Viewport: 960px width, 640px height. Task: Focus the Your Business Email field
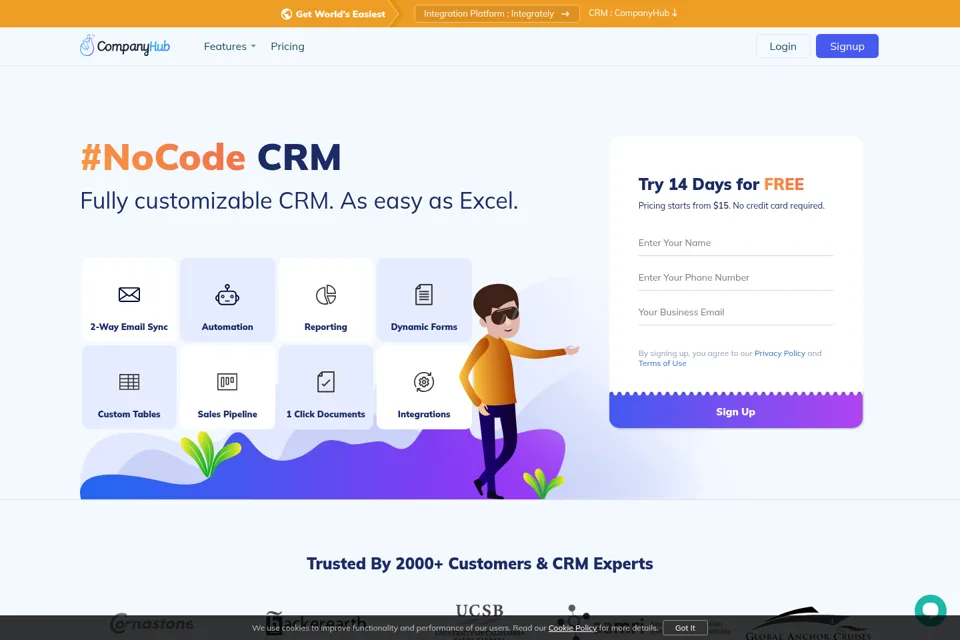pos(735,312)
